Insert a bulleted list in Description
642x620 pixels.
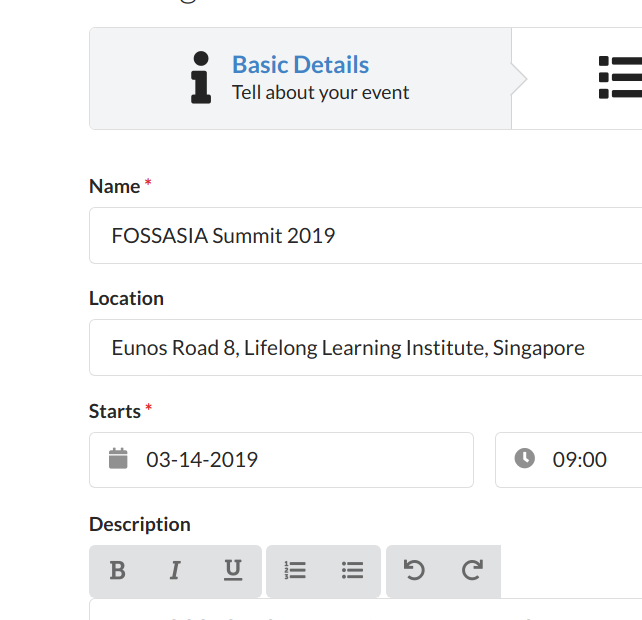[352, 570]
